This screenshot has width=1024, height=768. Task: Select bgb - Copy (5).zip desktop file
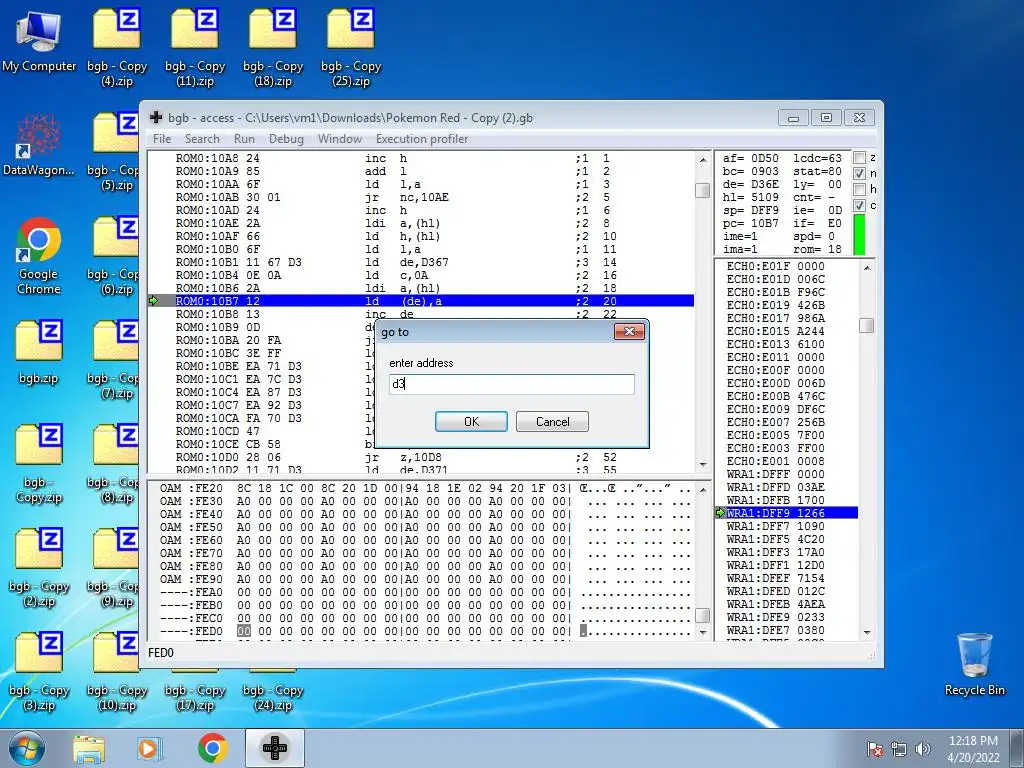click(x=112, y=152)
